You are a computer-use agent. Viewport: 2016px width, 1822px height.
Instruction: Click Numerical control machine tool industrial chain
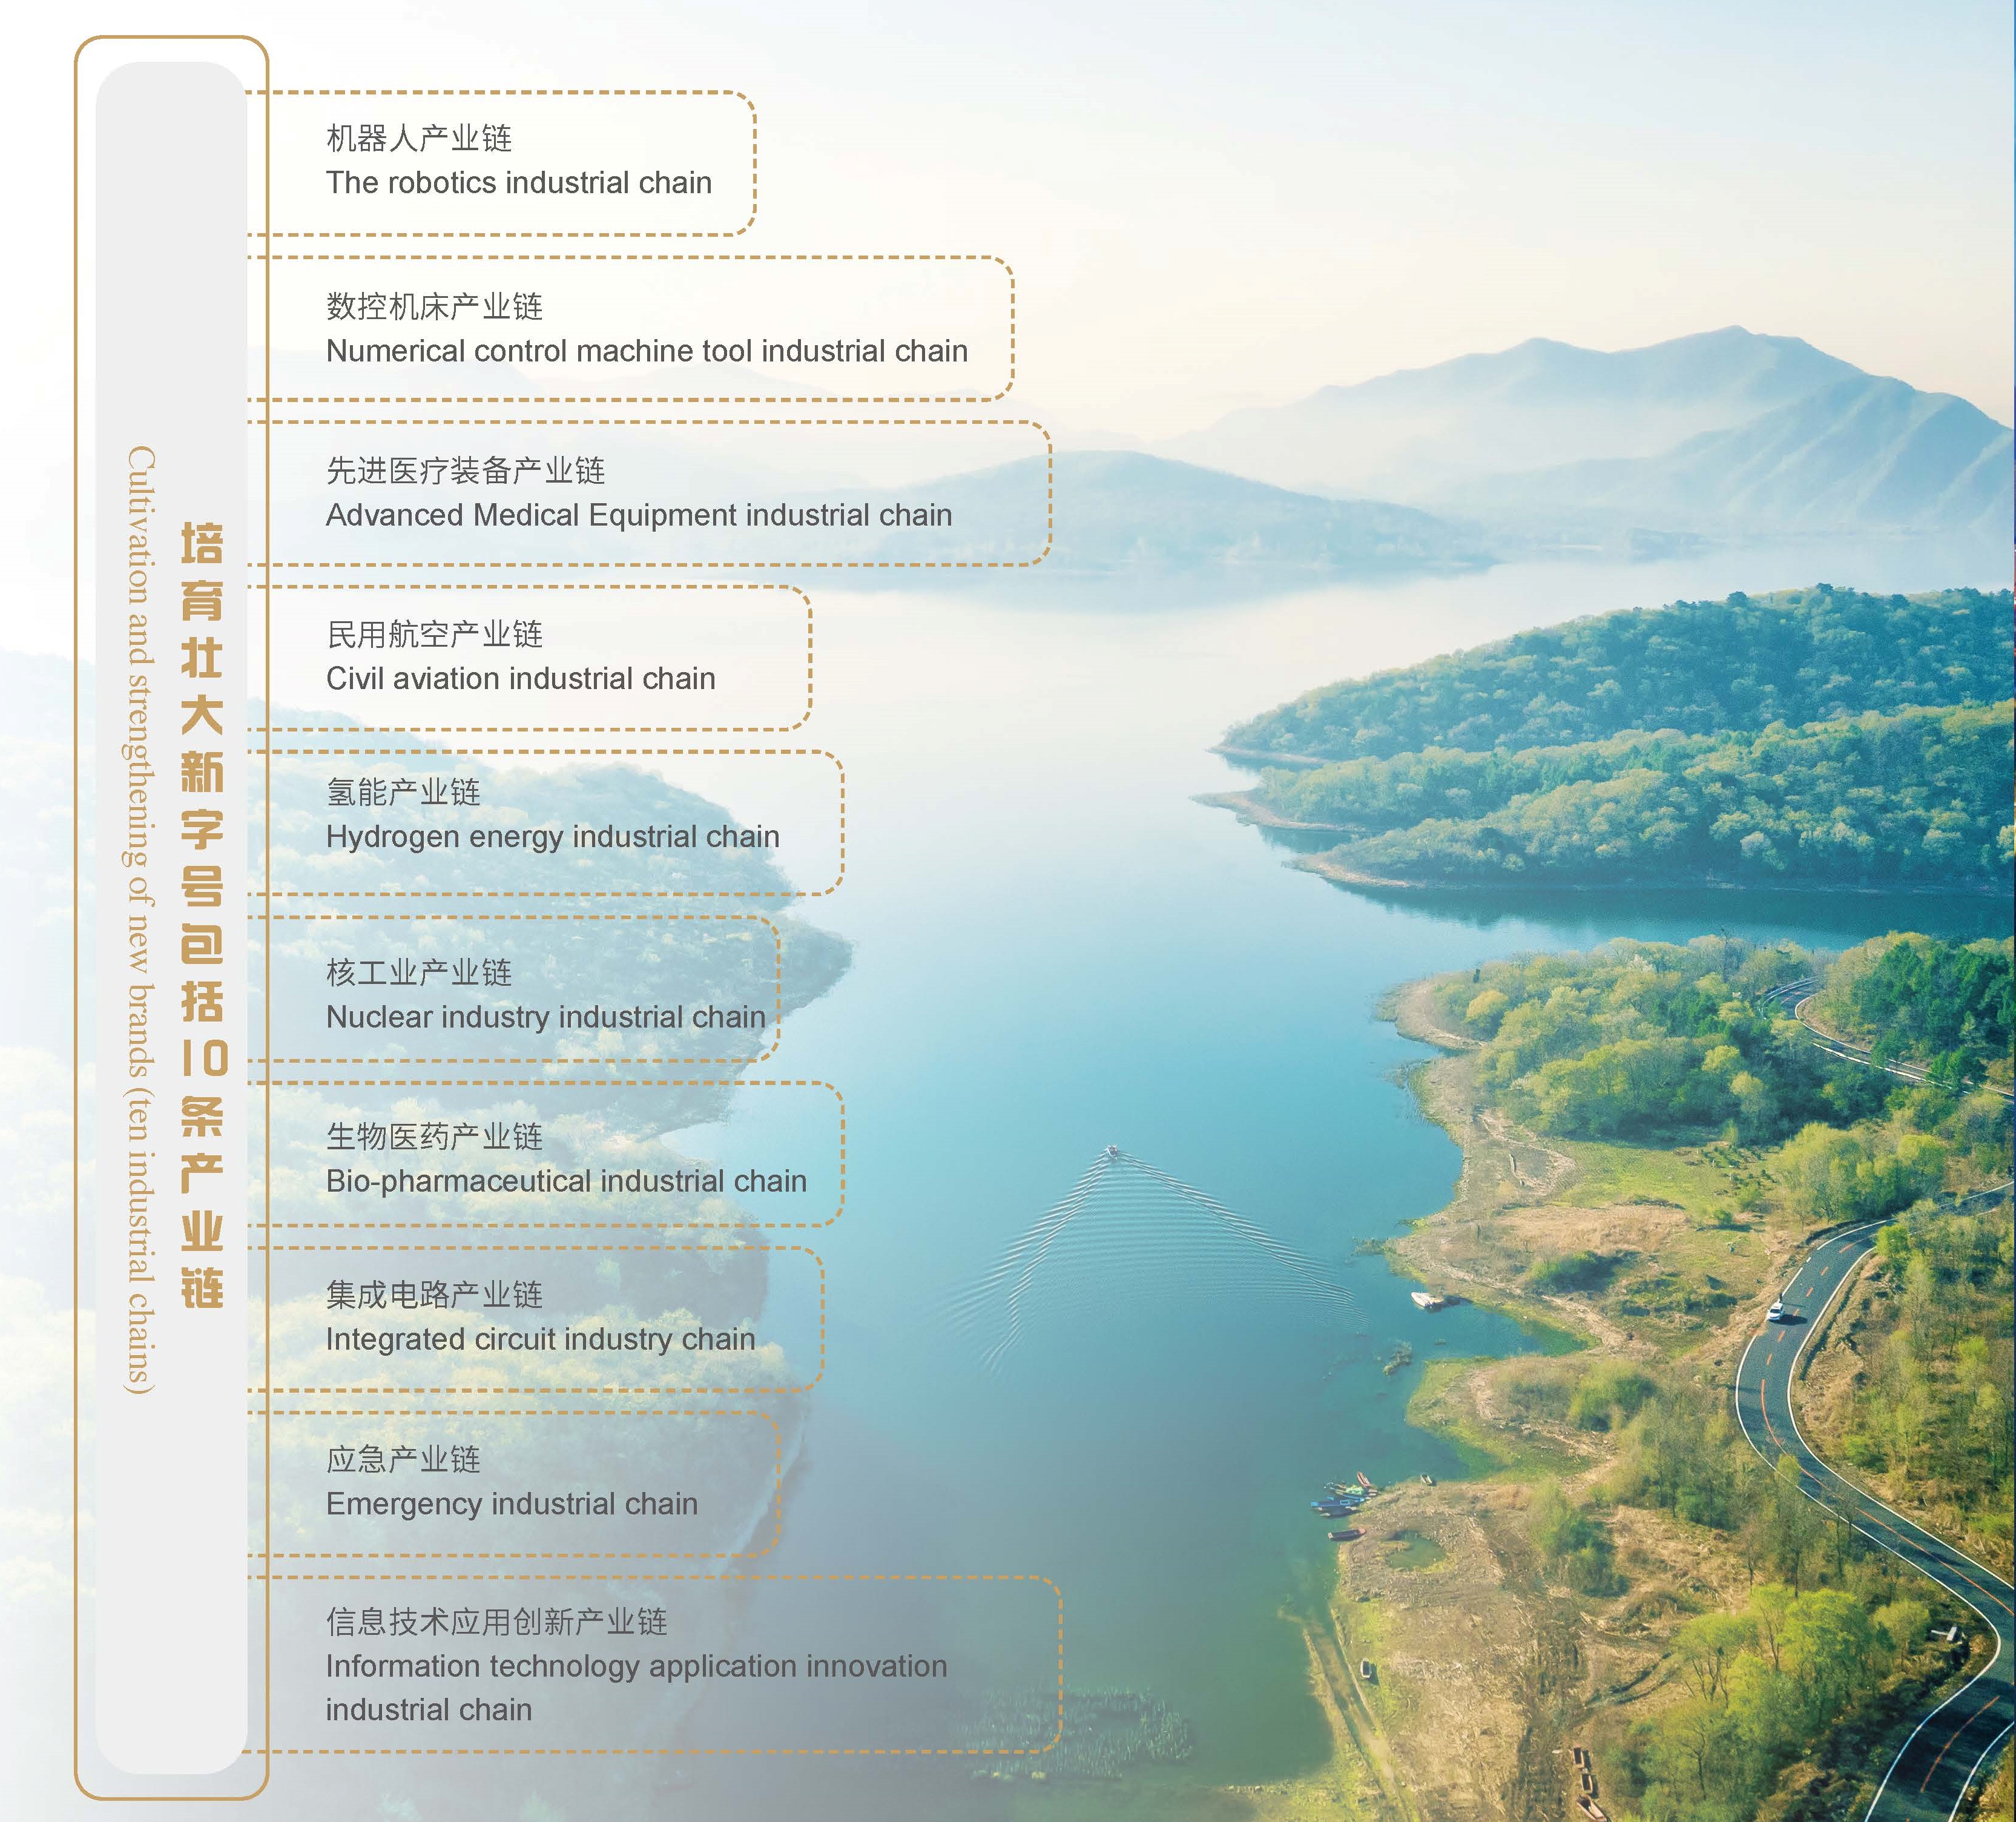646,351
